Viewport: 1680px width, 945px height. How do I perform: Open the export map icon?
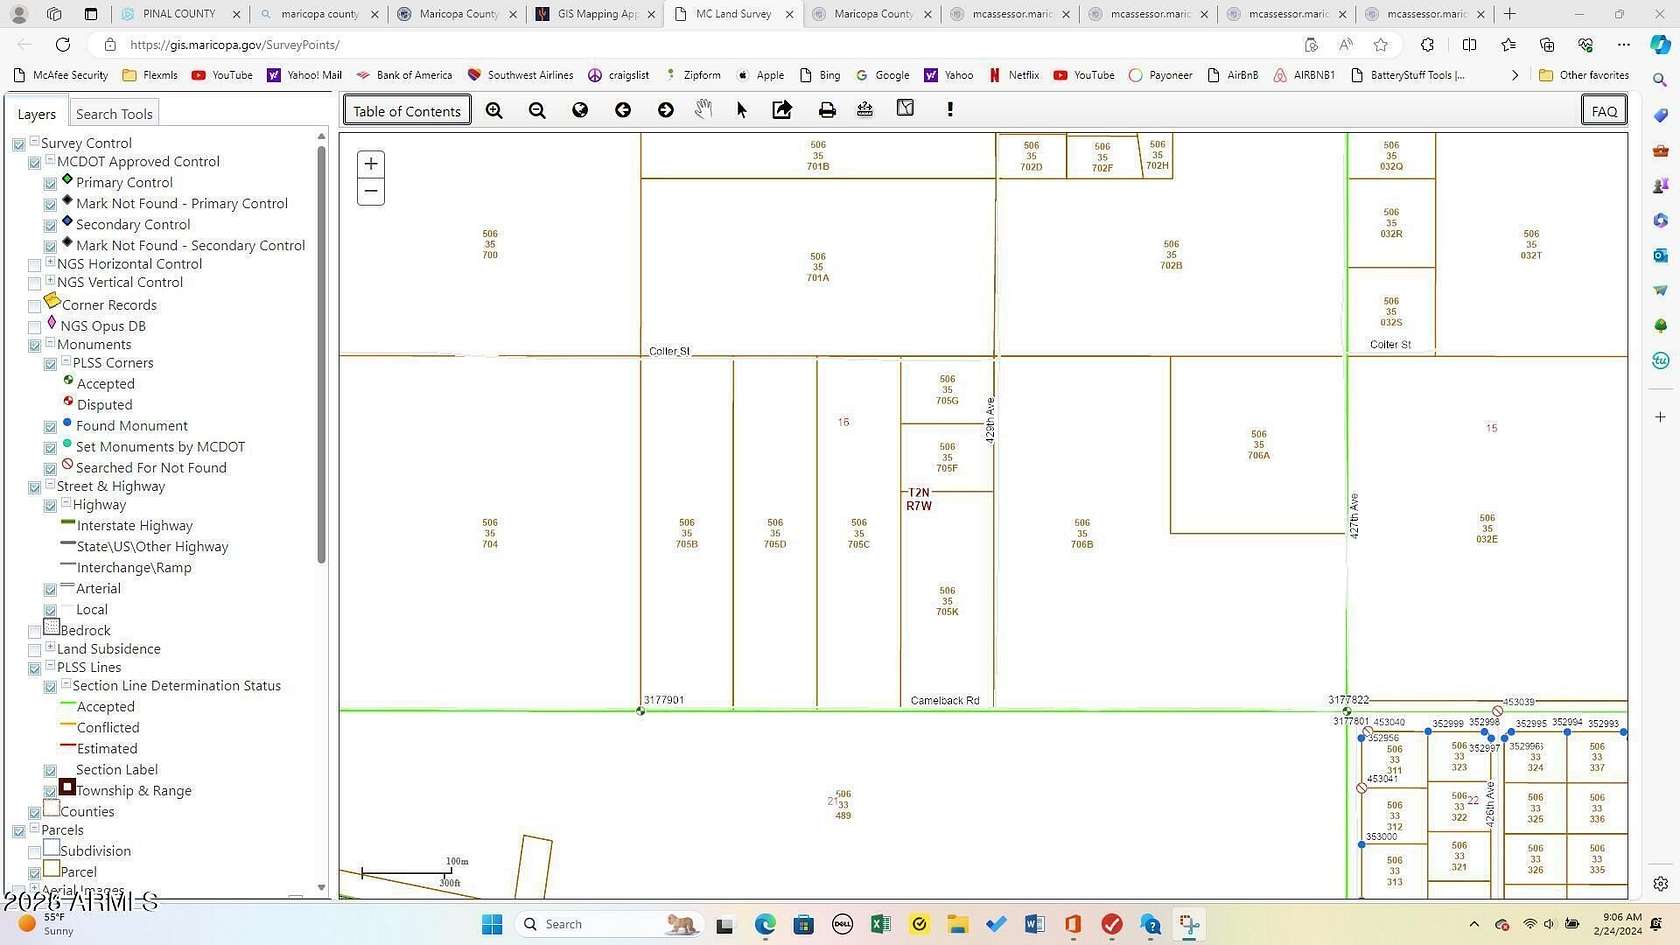click(782, 110)
